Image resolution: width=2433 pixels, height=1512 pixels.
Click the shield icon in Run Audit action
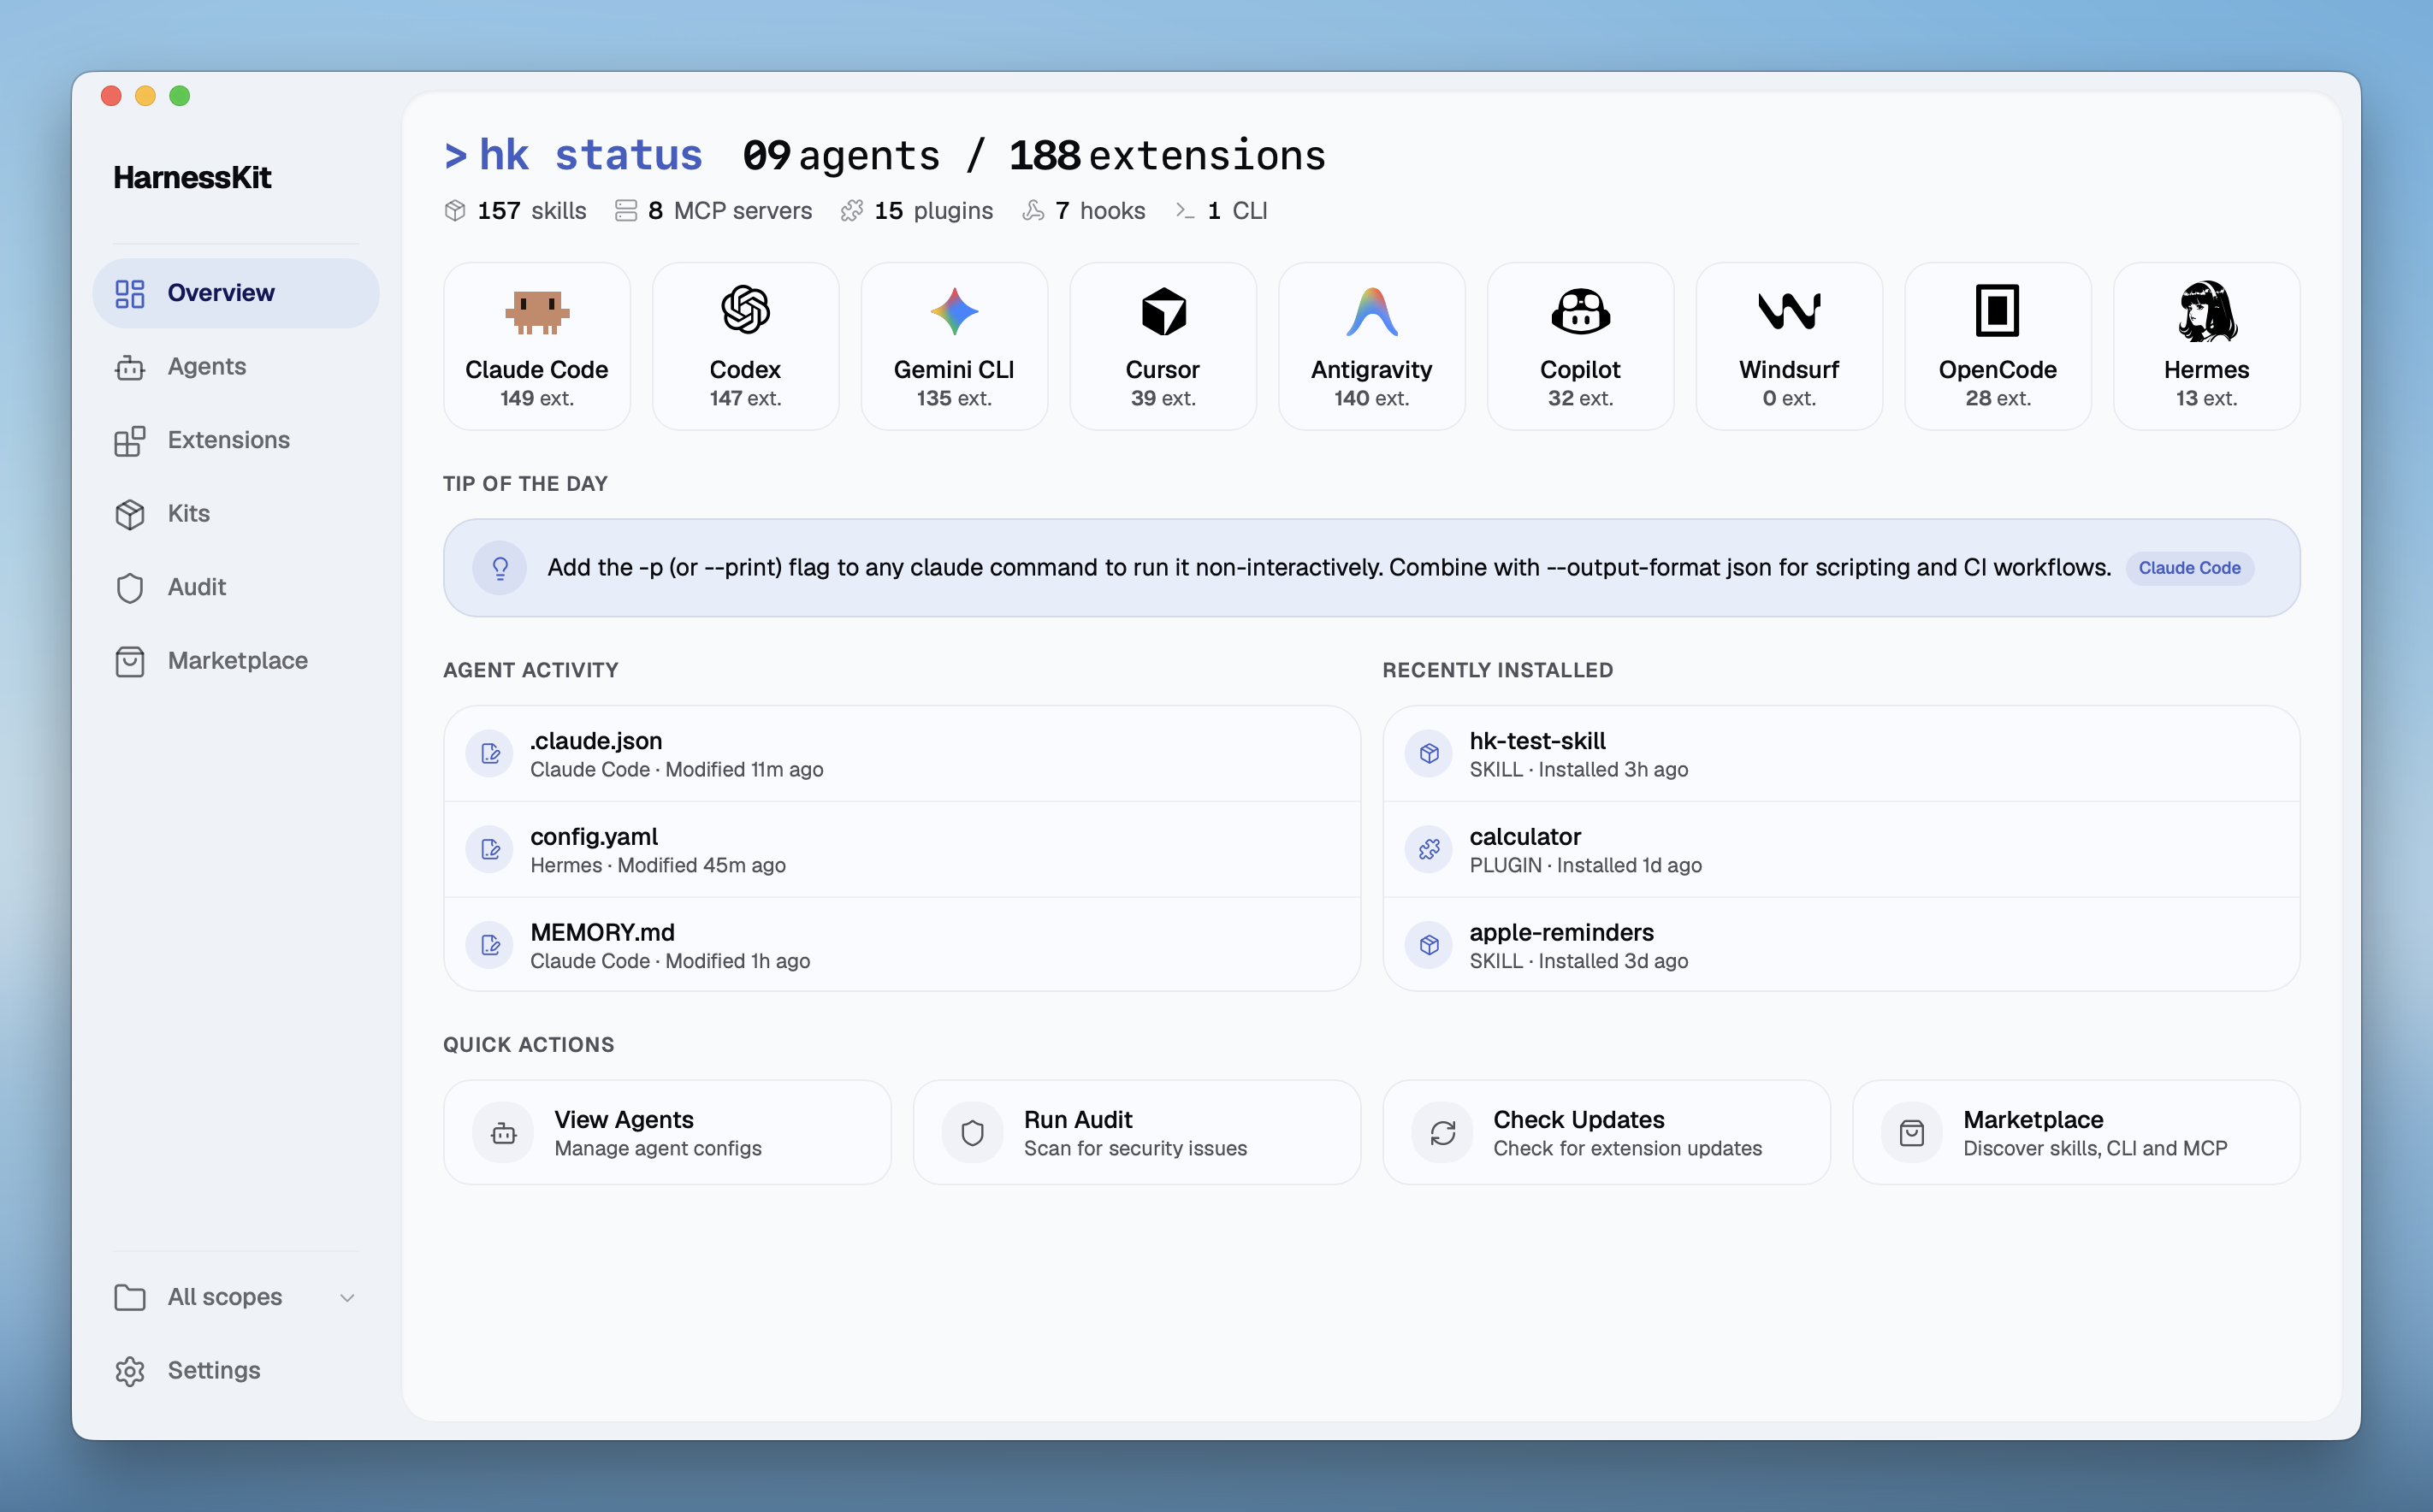click(x=973, y=1133)
